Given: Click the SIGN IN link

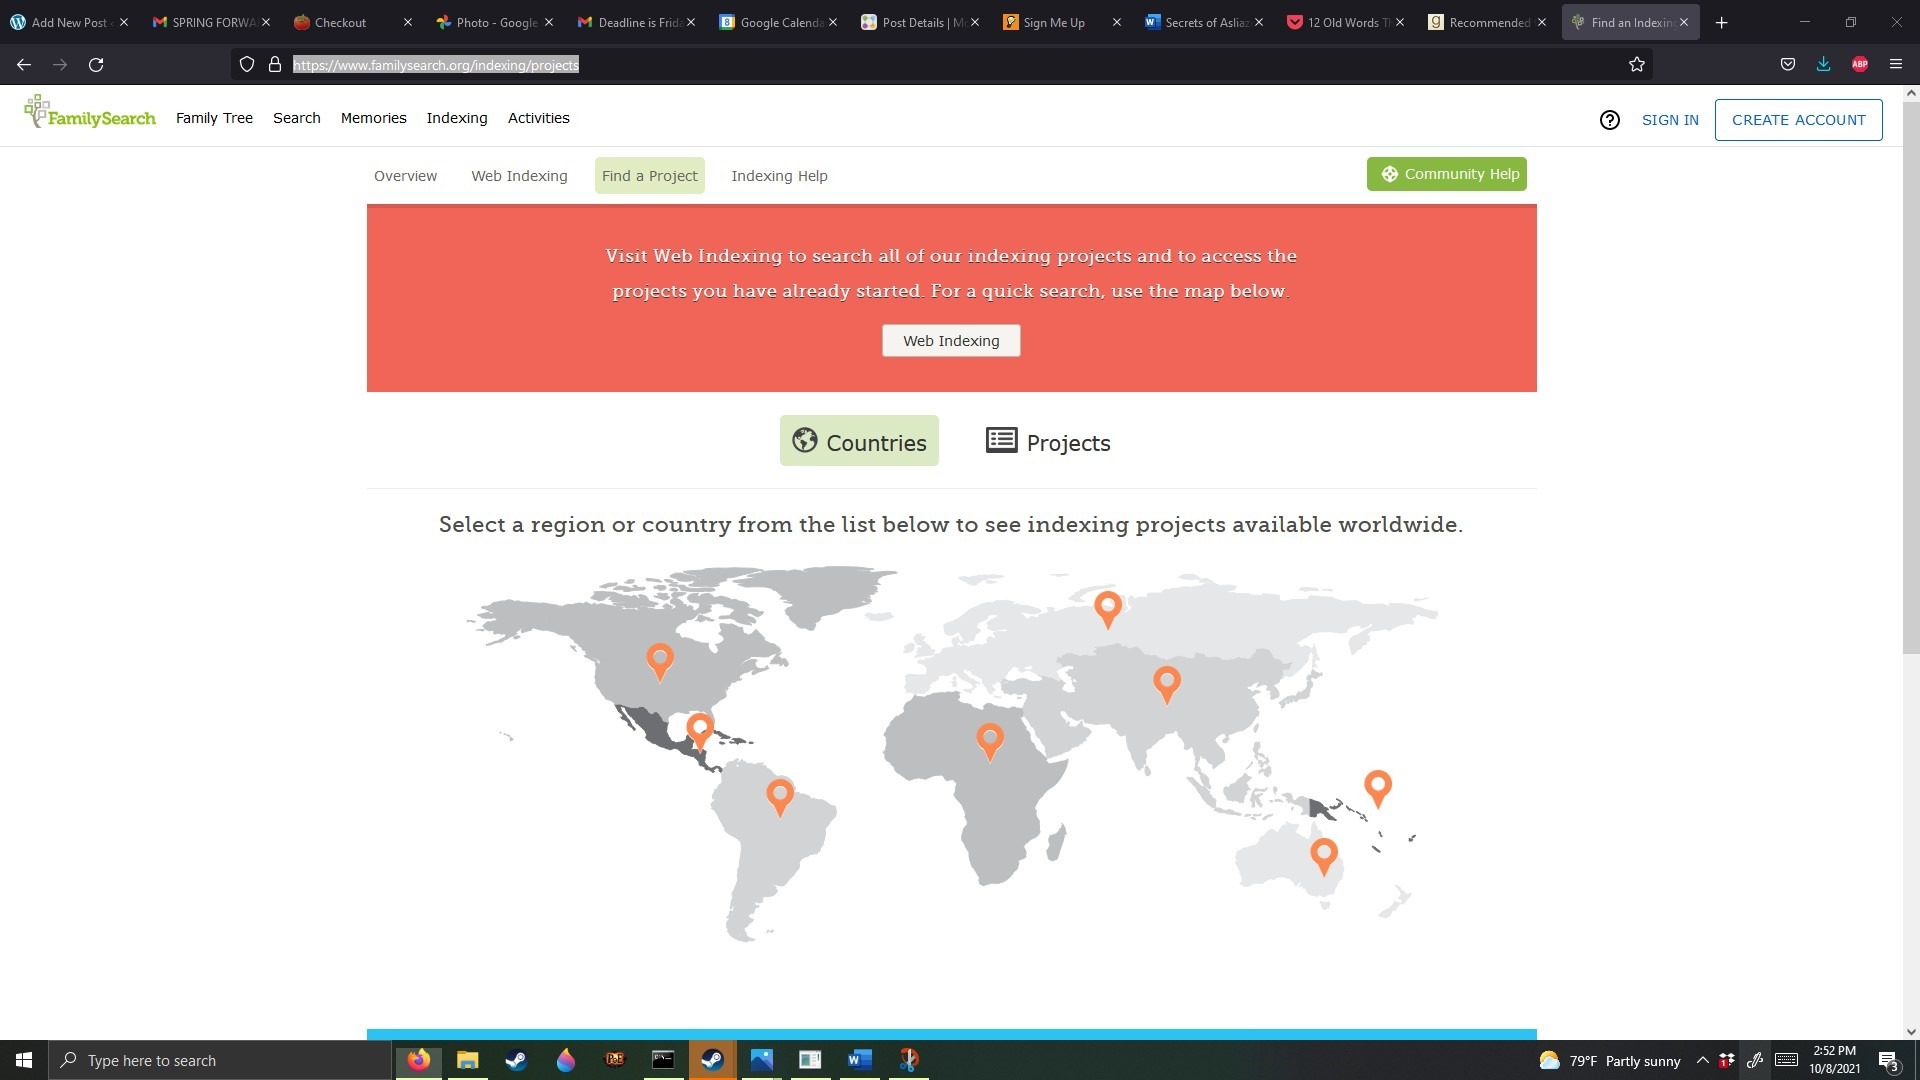Looking at the screenshot, I should tap(1670, 120).
